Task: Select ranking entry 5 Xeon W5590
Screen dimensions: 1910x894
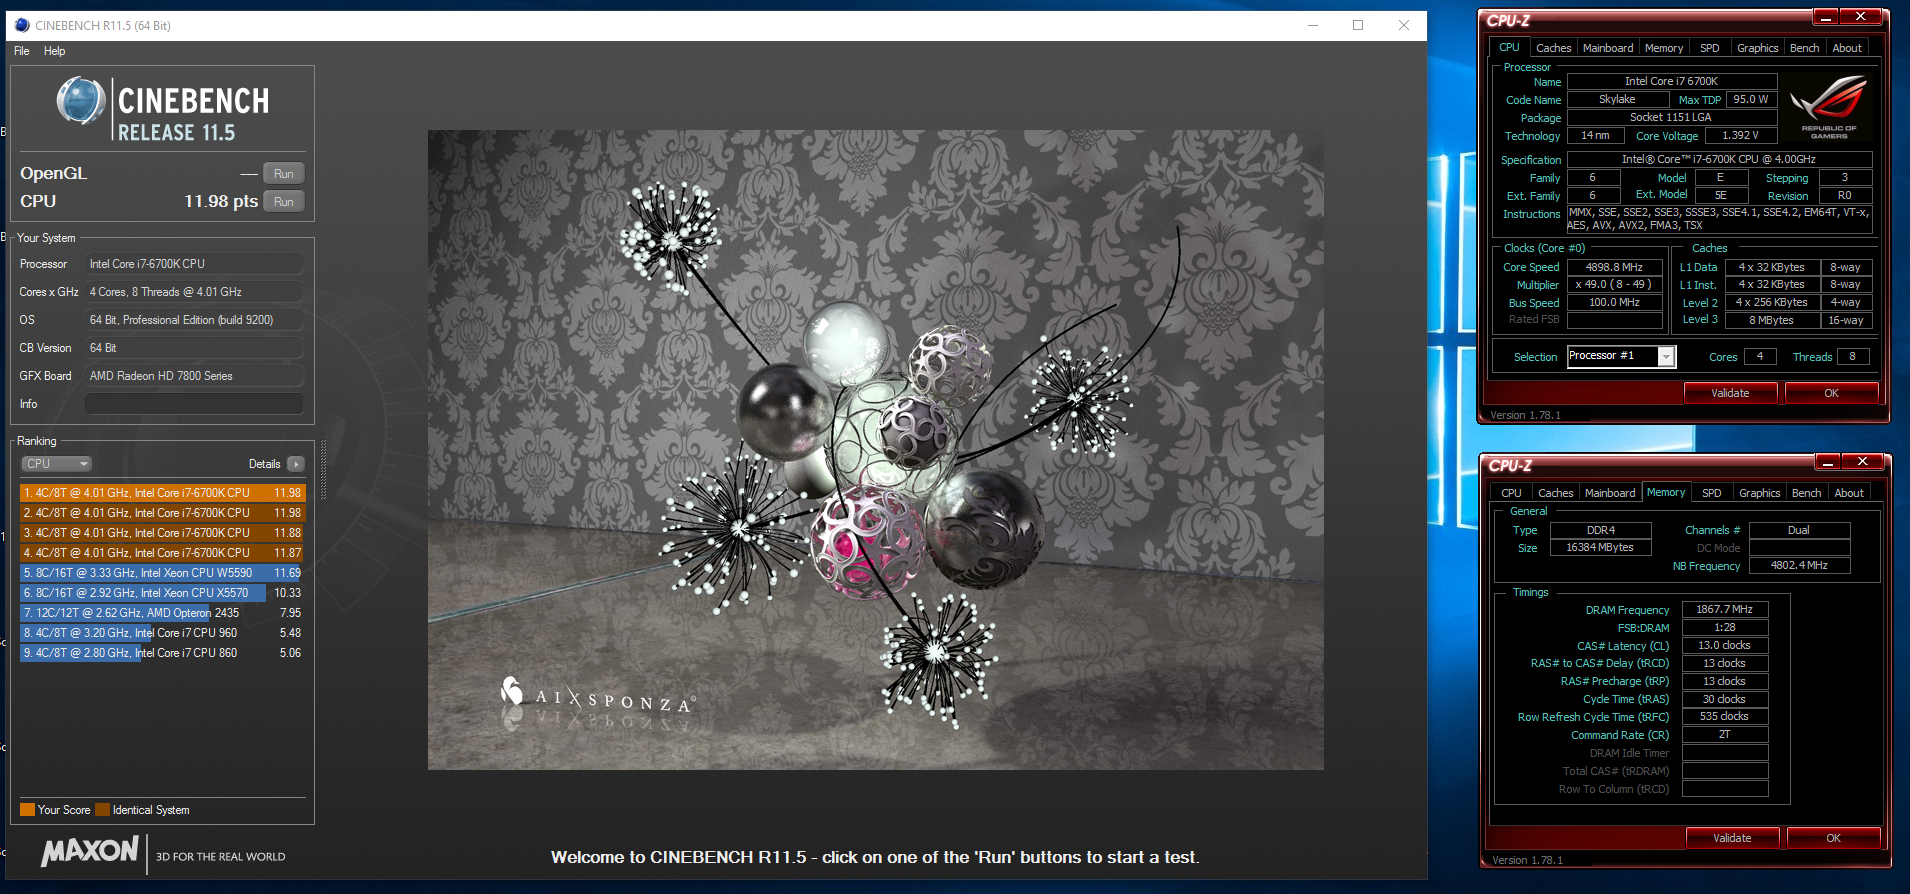Action: pyautogui.click(x=162, y=573)
